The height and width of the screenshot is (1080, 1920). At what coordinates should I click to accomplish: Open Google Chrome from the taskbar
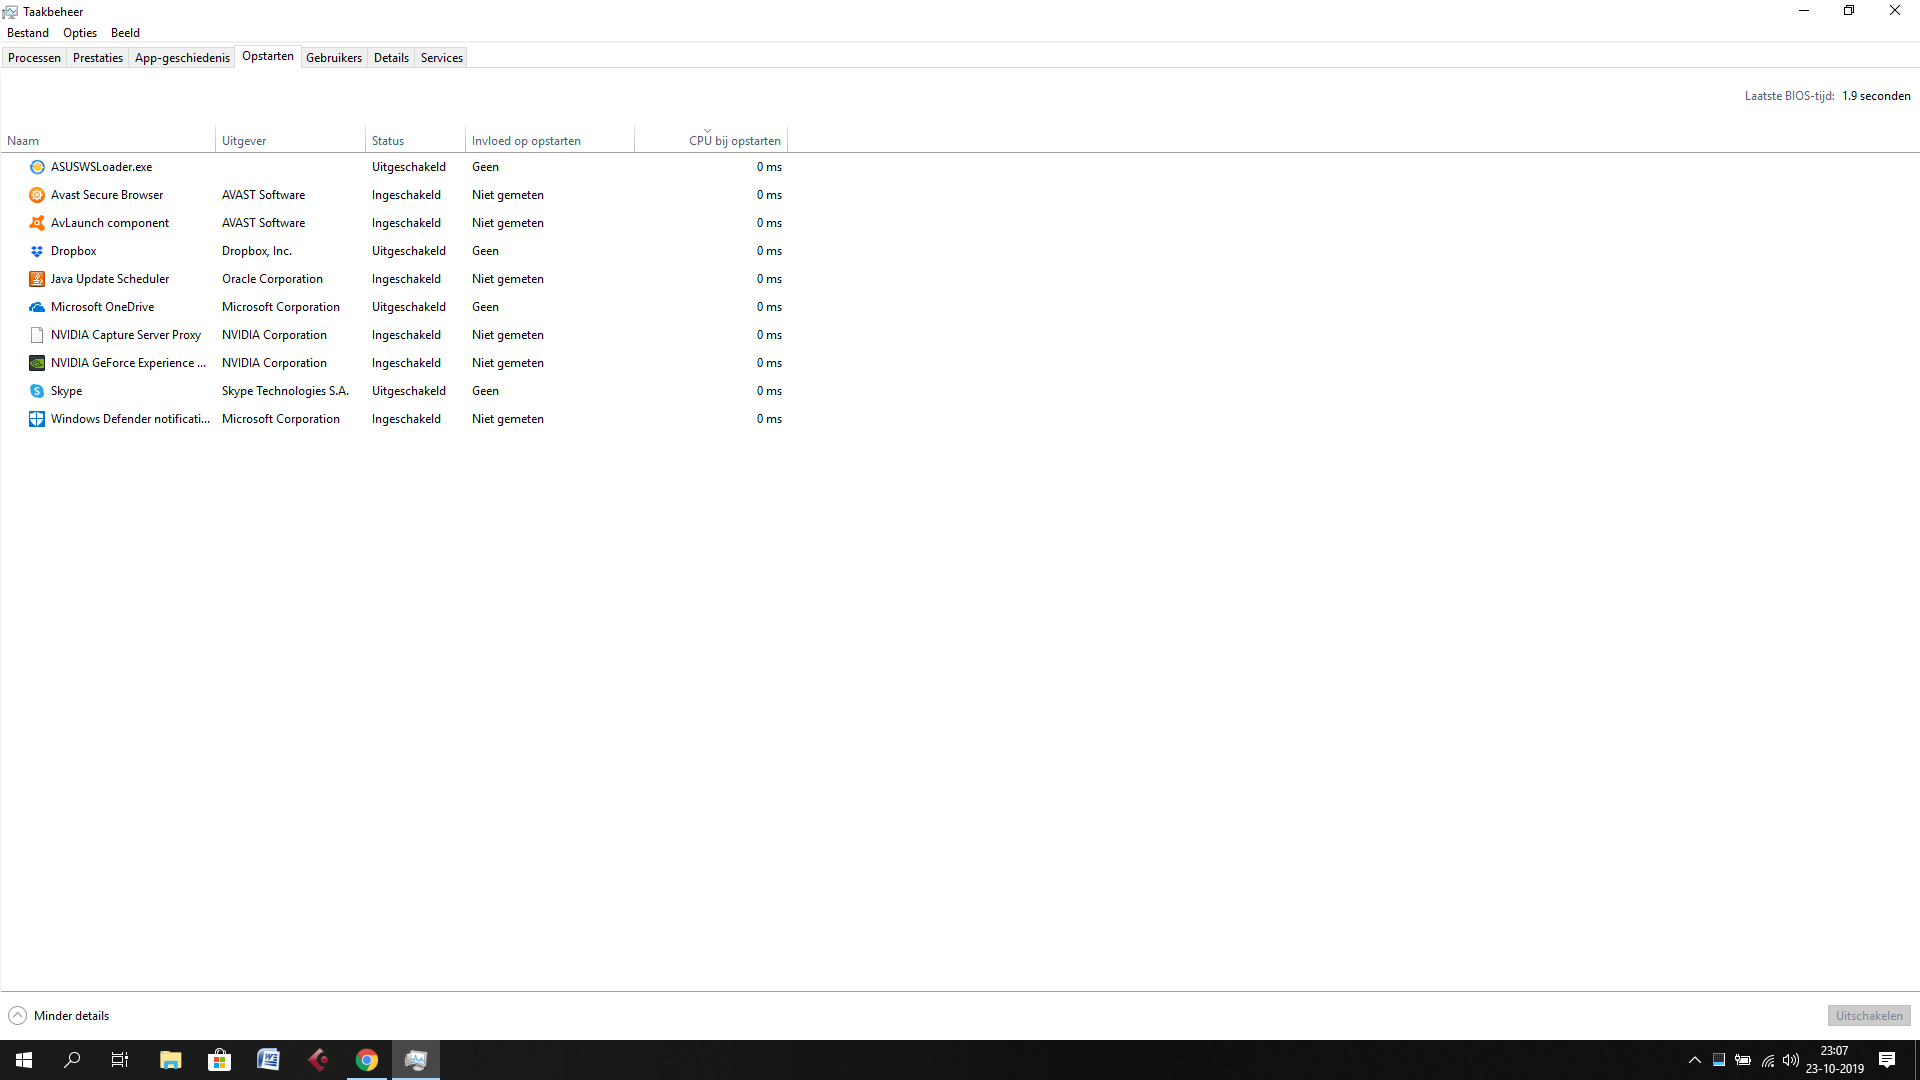pyautogui.click(x=367, y=1060)
